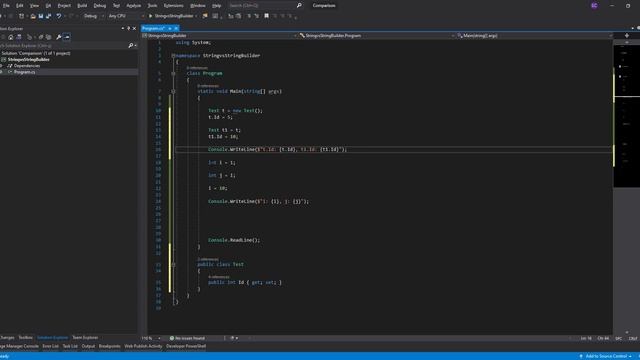
Task: Click the comment selection toolbar icon
Action: [249, 16]
